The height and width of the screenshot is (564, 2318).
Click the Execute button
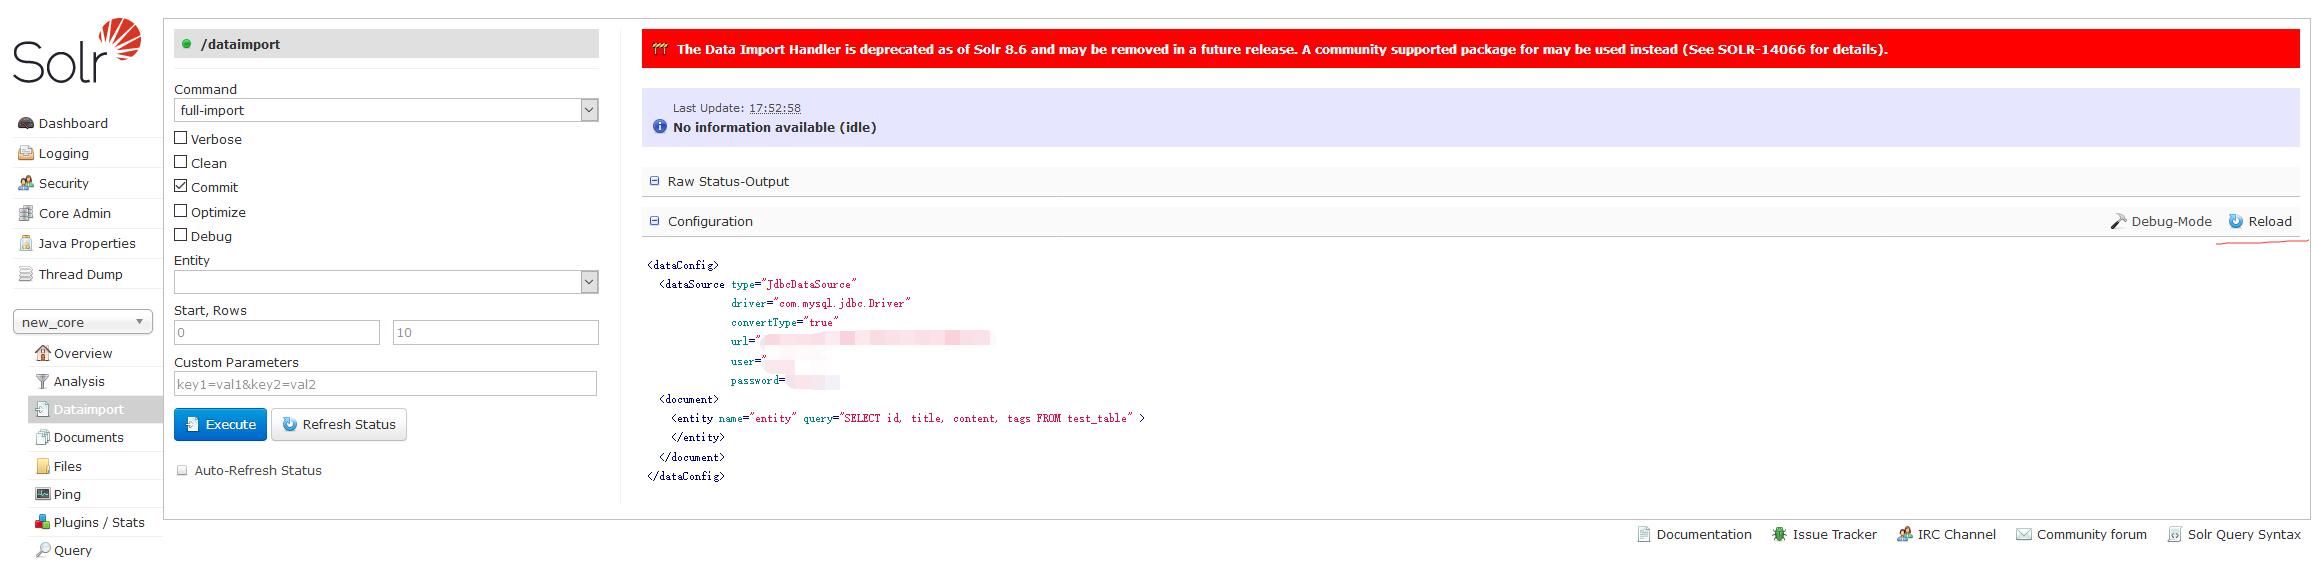coord(220,424)
